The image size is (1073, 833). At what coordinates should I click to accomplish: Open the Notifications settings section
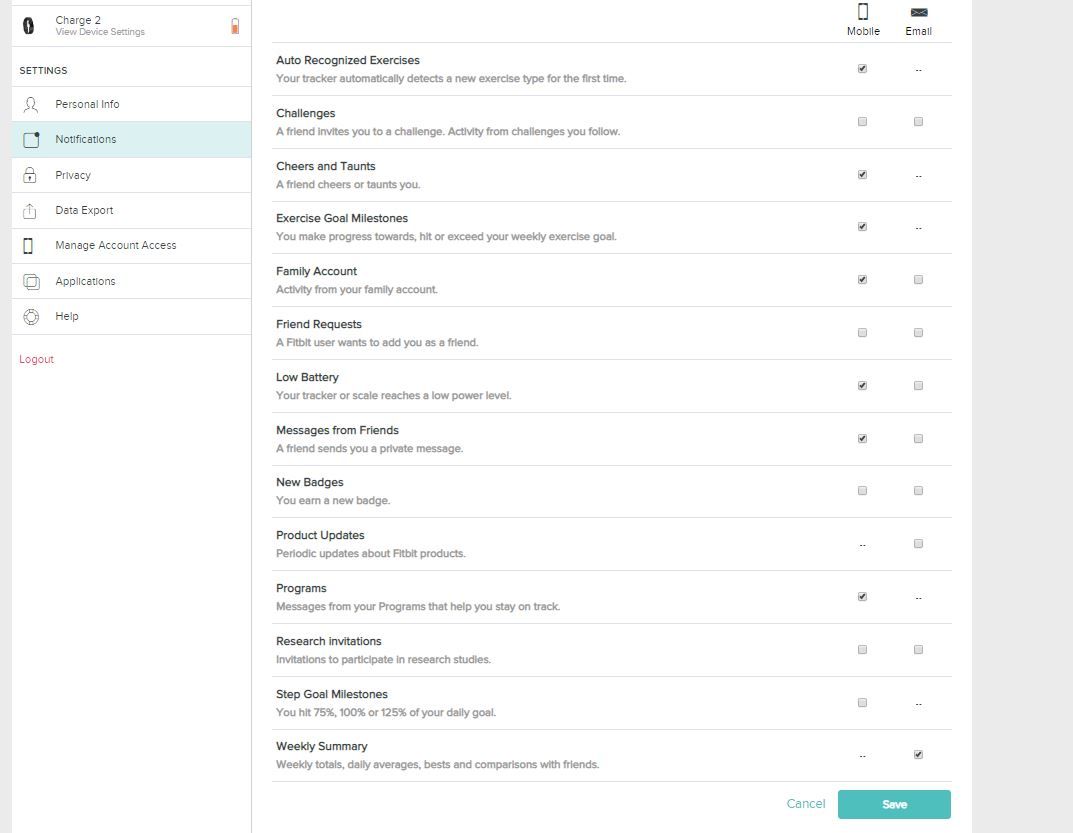[x=86, y=140]
